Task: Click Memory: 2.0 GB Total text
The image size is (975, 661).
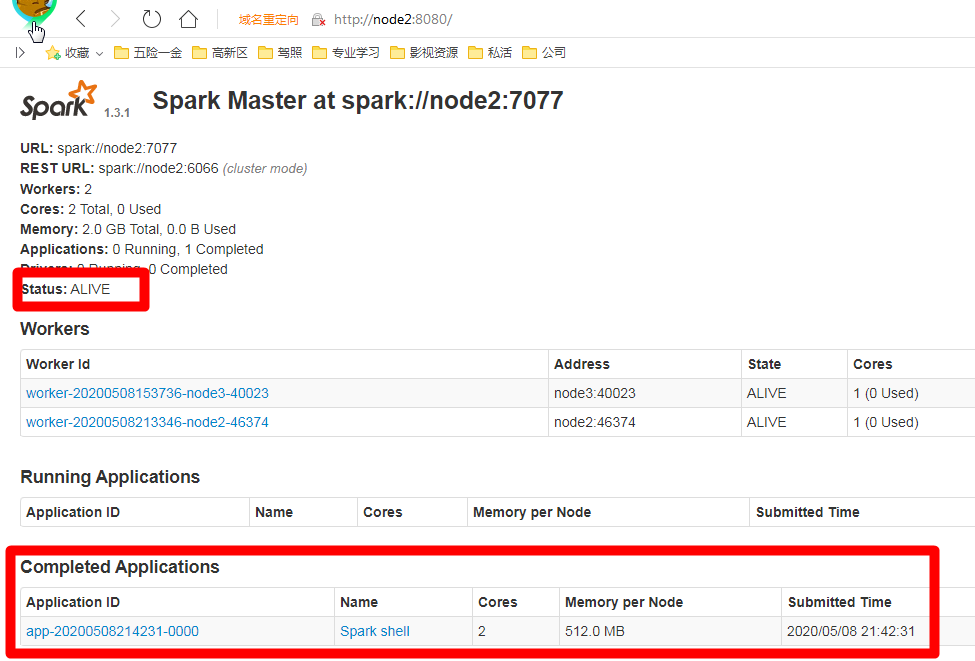Action: click(x=90, y=229)
